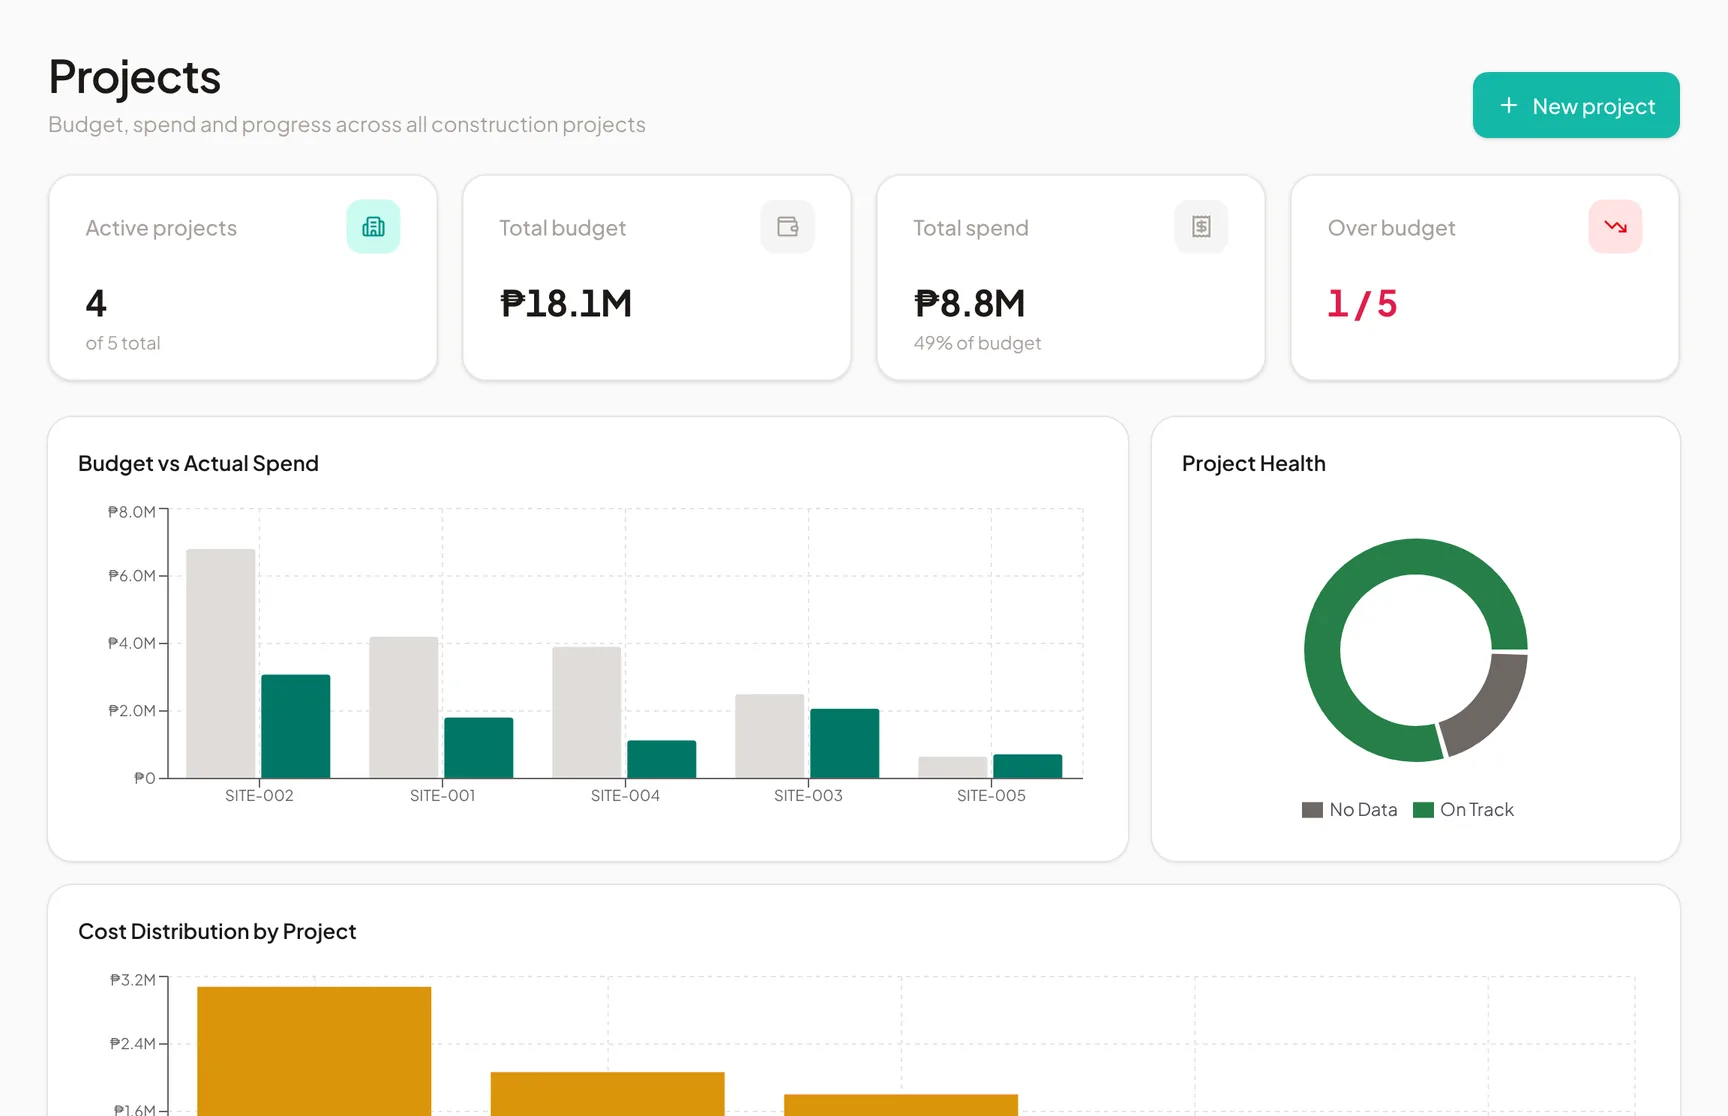Image resolution: width=1728 pixels, height=1116 pixels.
Task: Click the Over budget trend-down icon
Action: pos(1615,227)
